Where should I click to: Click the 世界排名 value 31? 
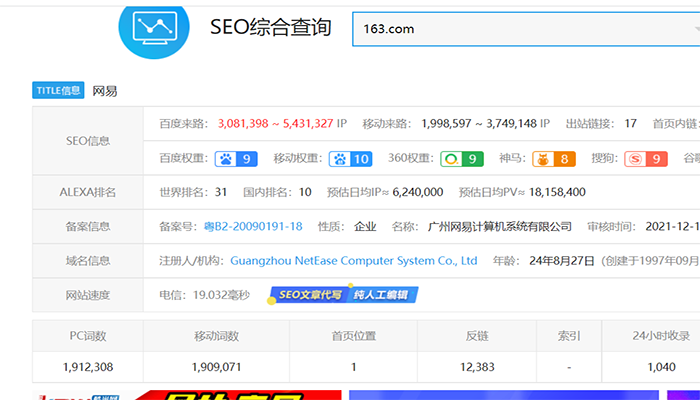(221, 192)
